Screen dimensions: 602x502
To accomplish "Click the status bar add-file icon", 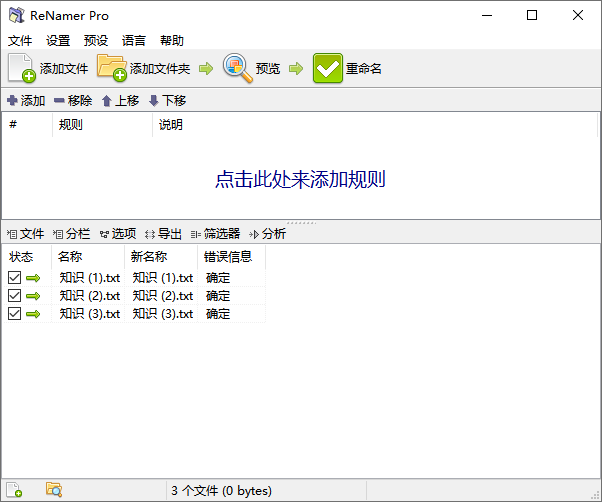I will tap(14, 490).
